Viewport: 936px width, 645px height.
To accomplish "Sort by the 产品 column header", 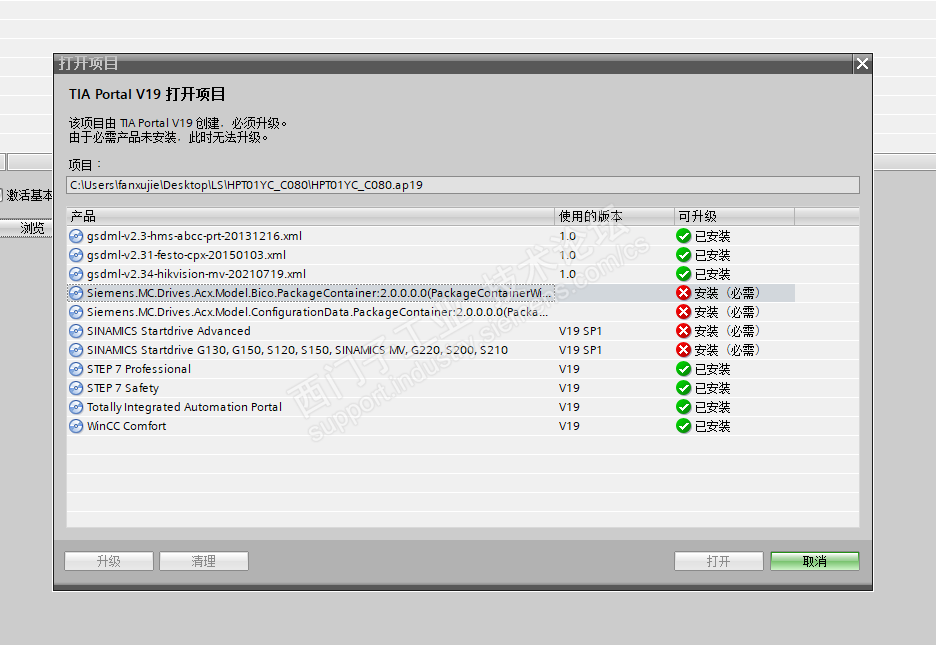I will (x=310, y=216).
